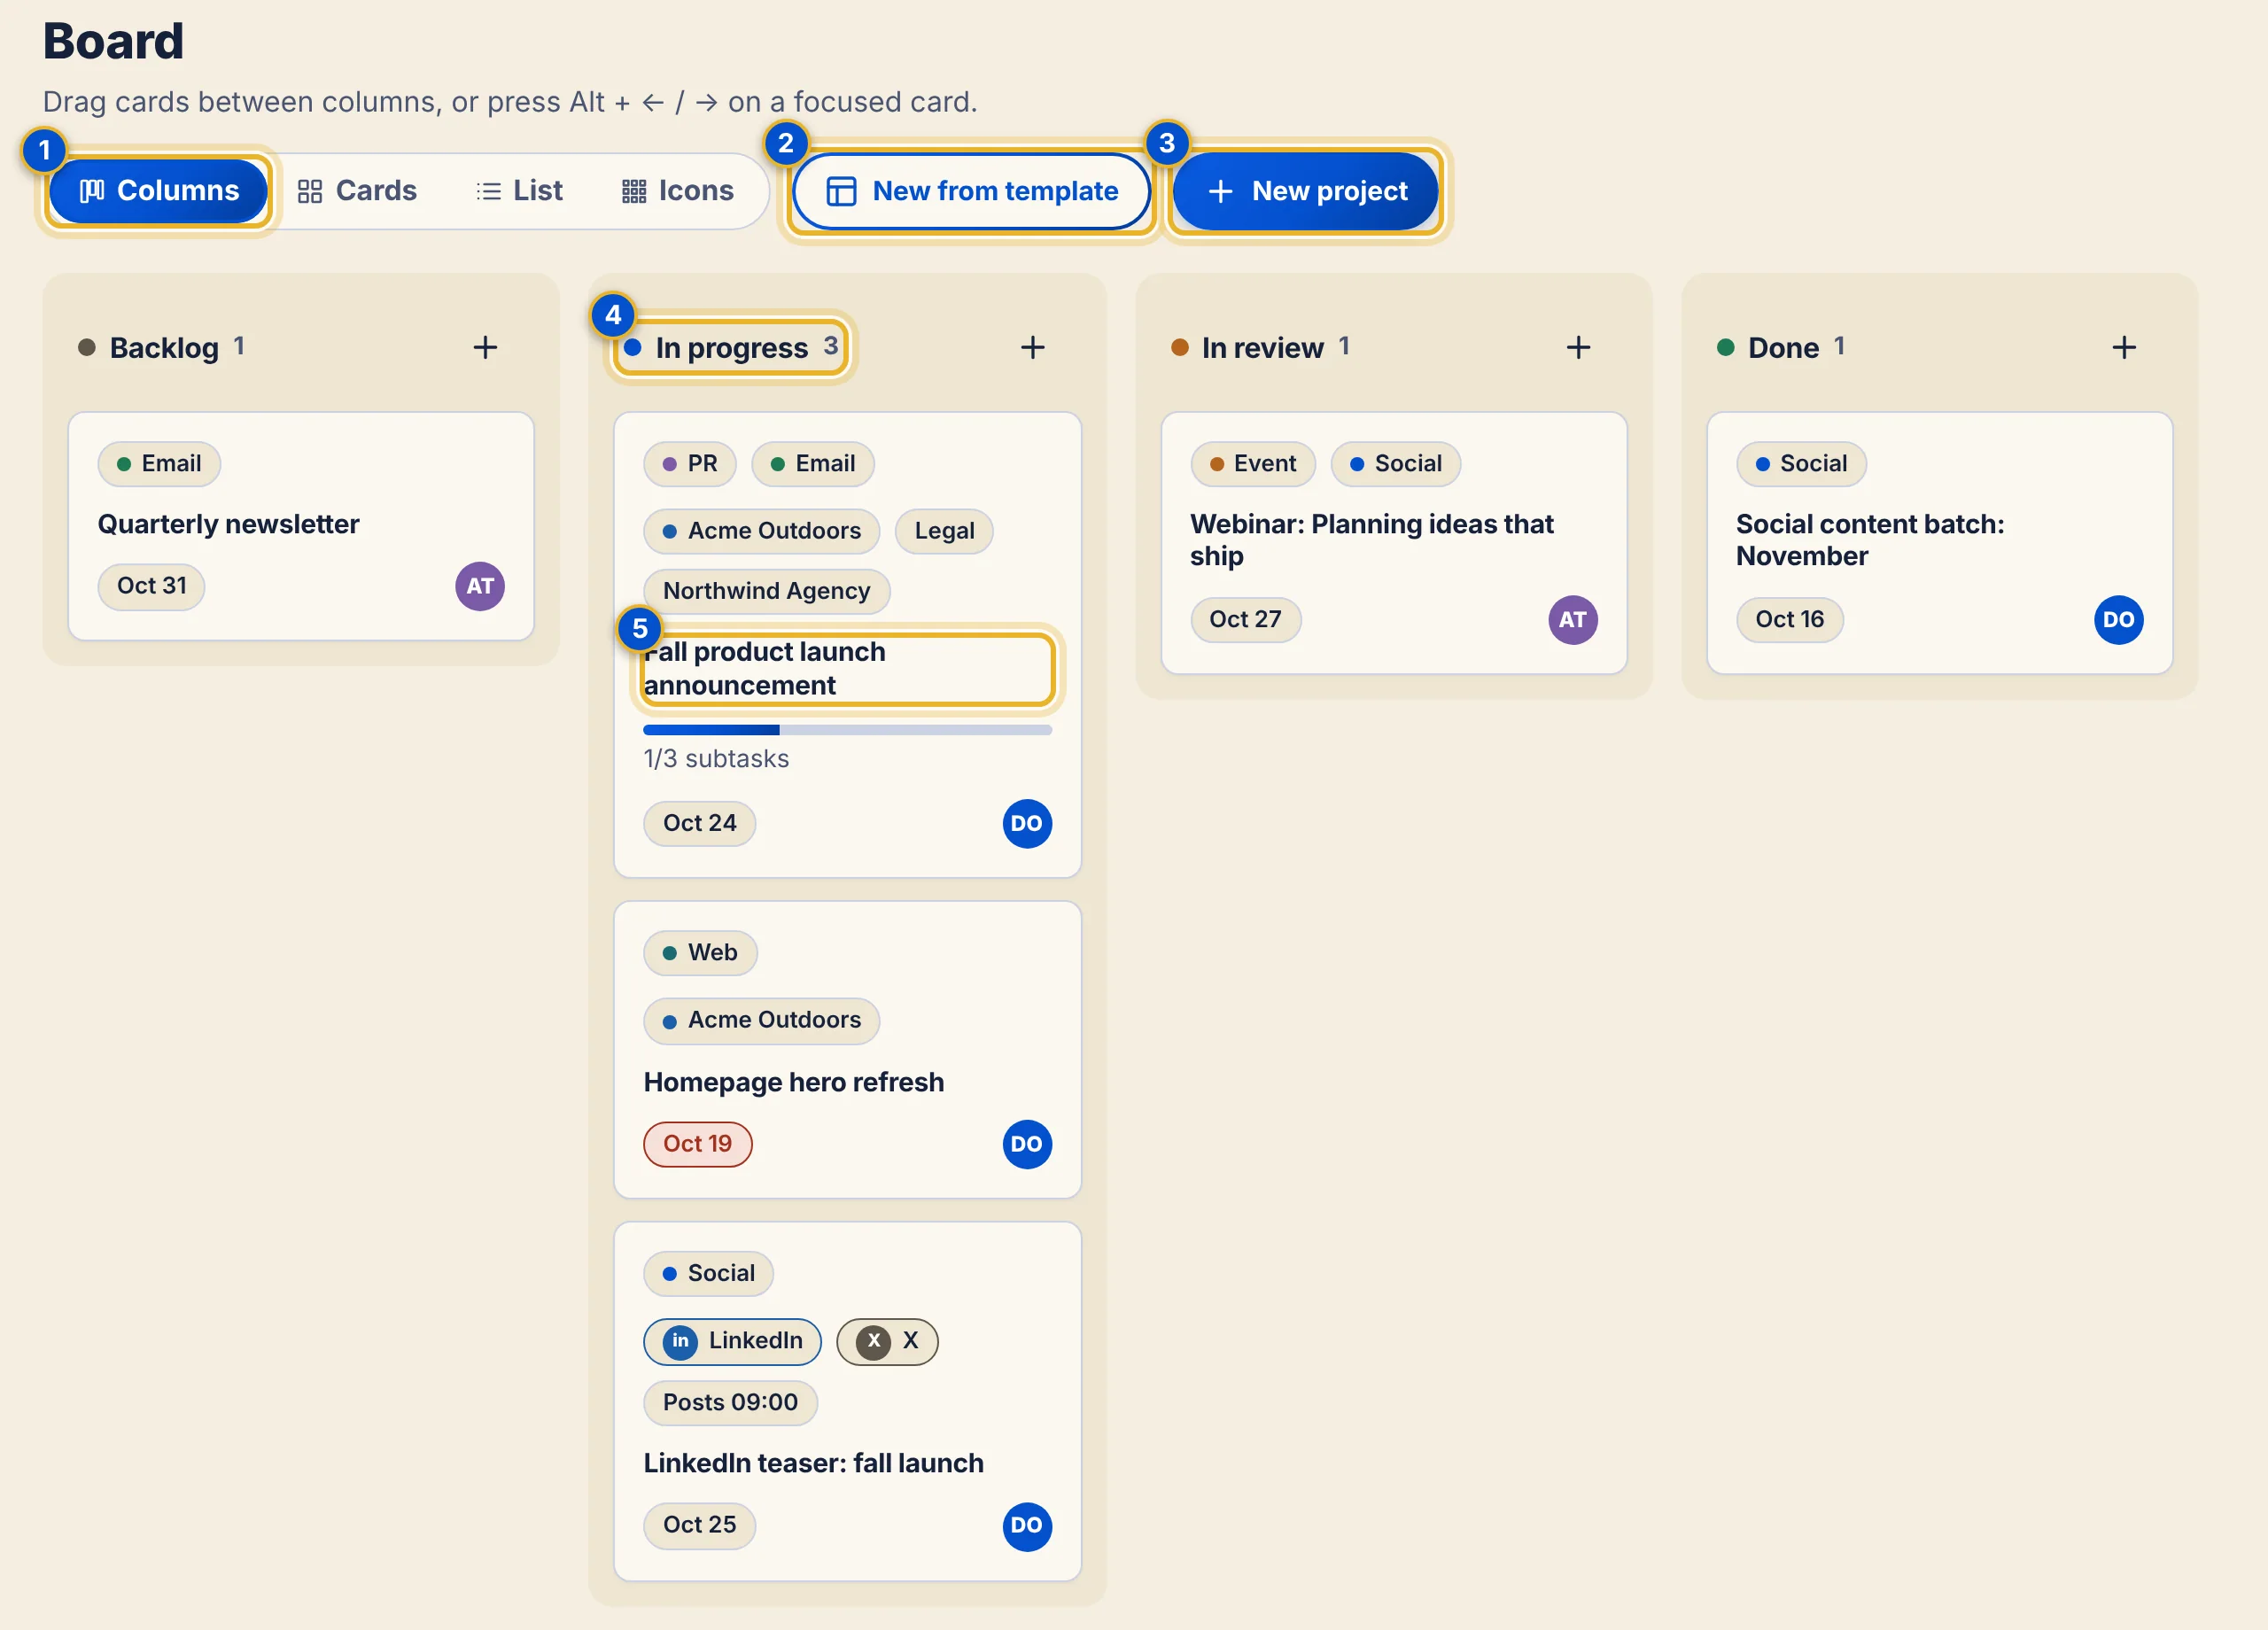Screen dimensions: 2268x1630
Task: Click DO avatar on Fall product launch card
Action: click(x=1027, y=823)
